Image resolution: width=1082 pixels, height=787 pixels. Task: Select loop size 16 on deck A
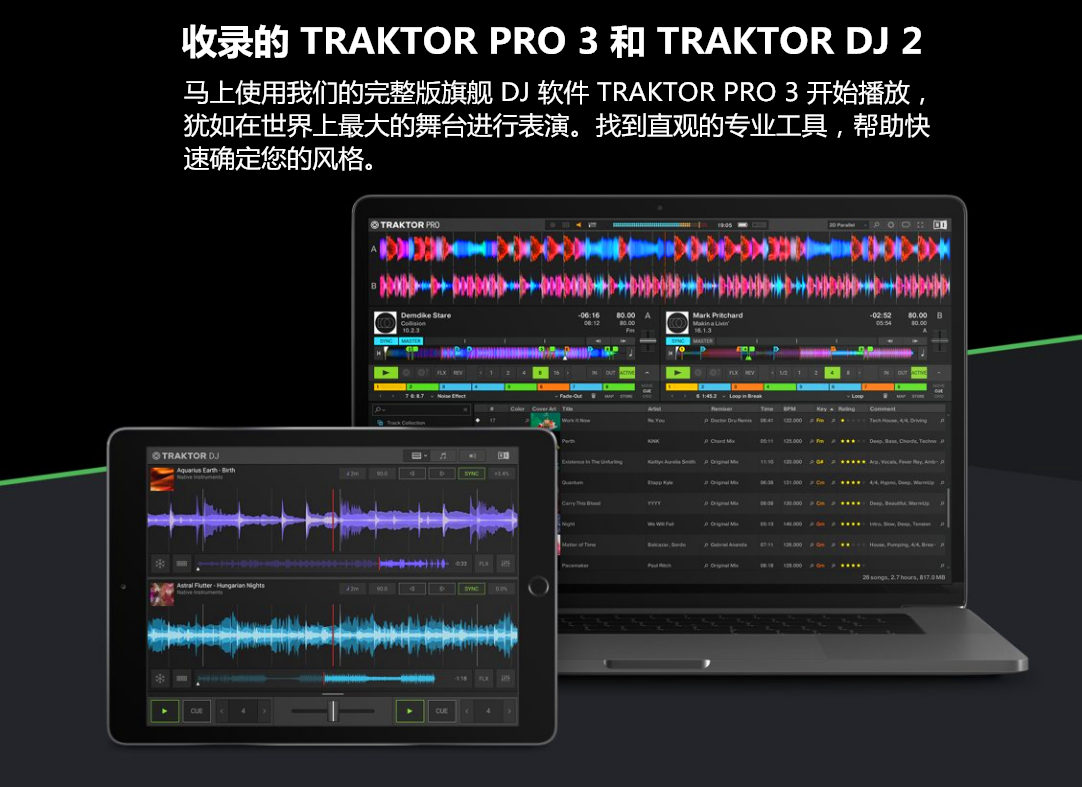click(x=556, y=373)
